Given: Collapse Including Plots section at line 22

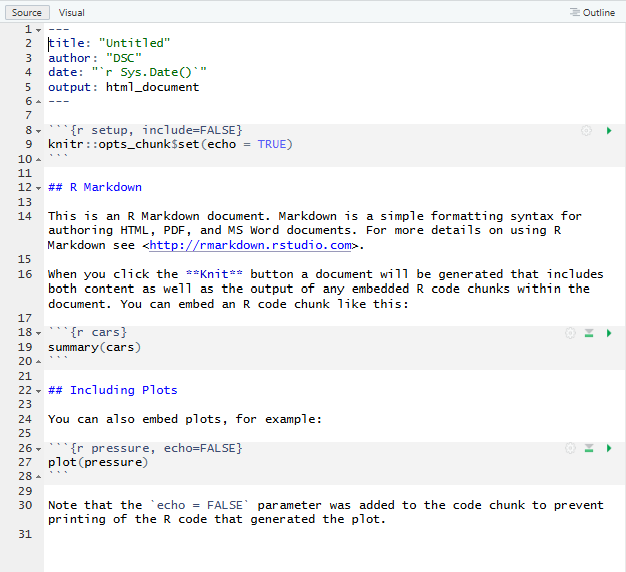Looking at the screenshot, I should click(38, 391).
